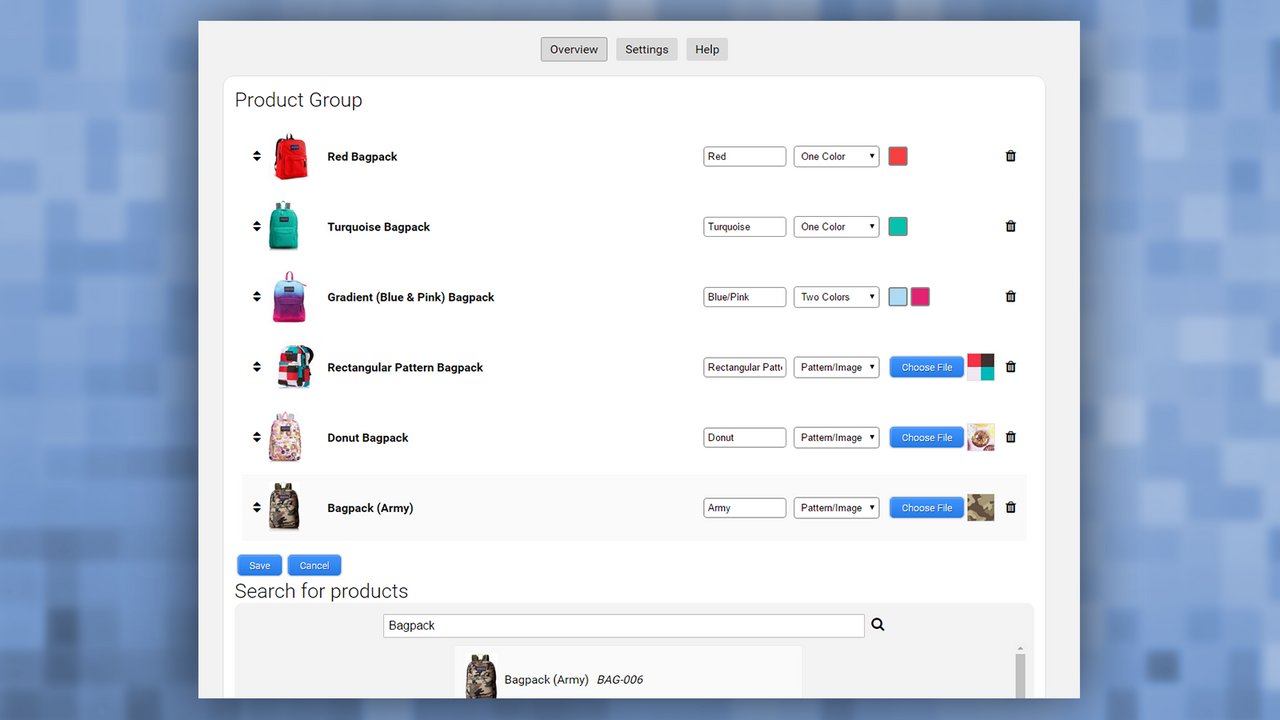Click the Bagpack search input field
Viewport: 1280px width, 720px height.
click(623, 625)
